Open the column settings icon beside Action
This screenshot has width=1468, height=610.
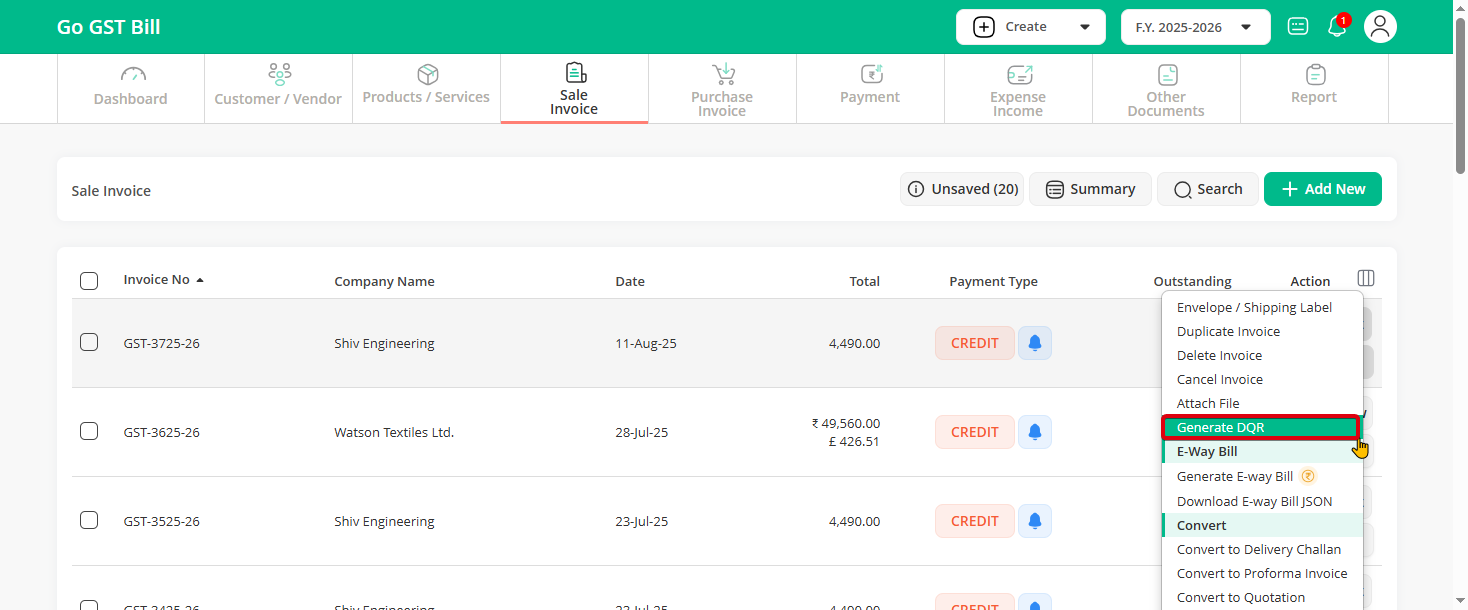click(x=1366, y=279)
